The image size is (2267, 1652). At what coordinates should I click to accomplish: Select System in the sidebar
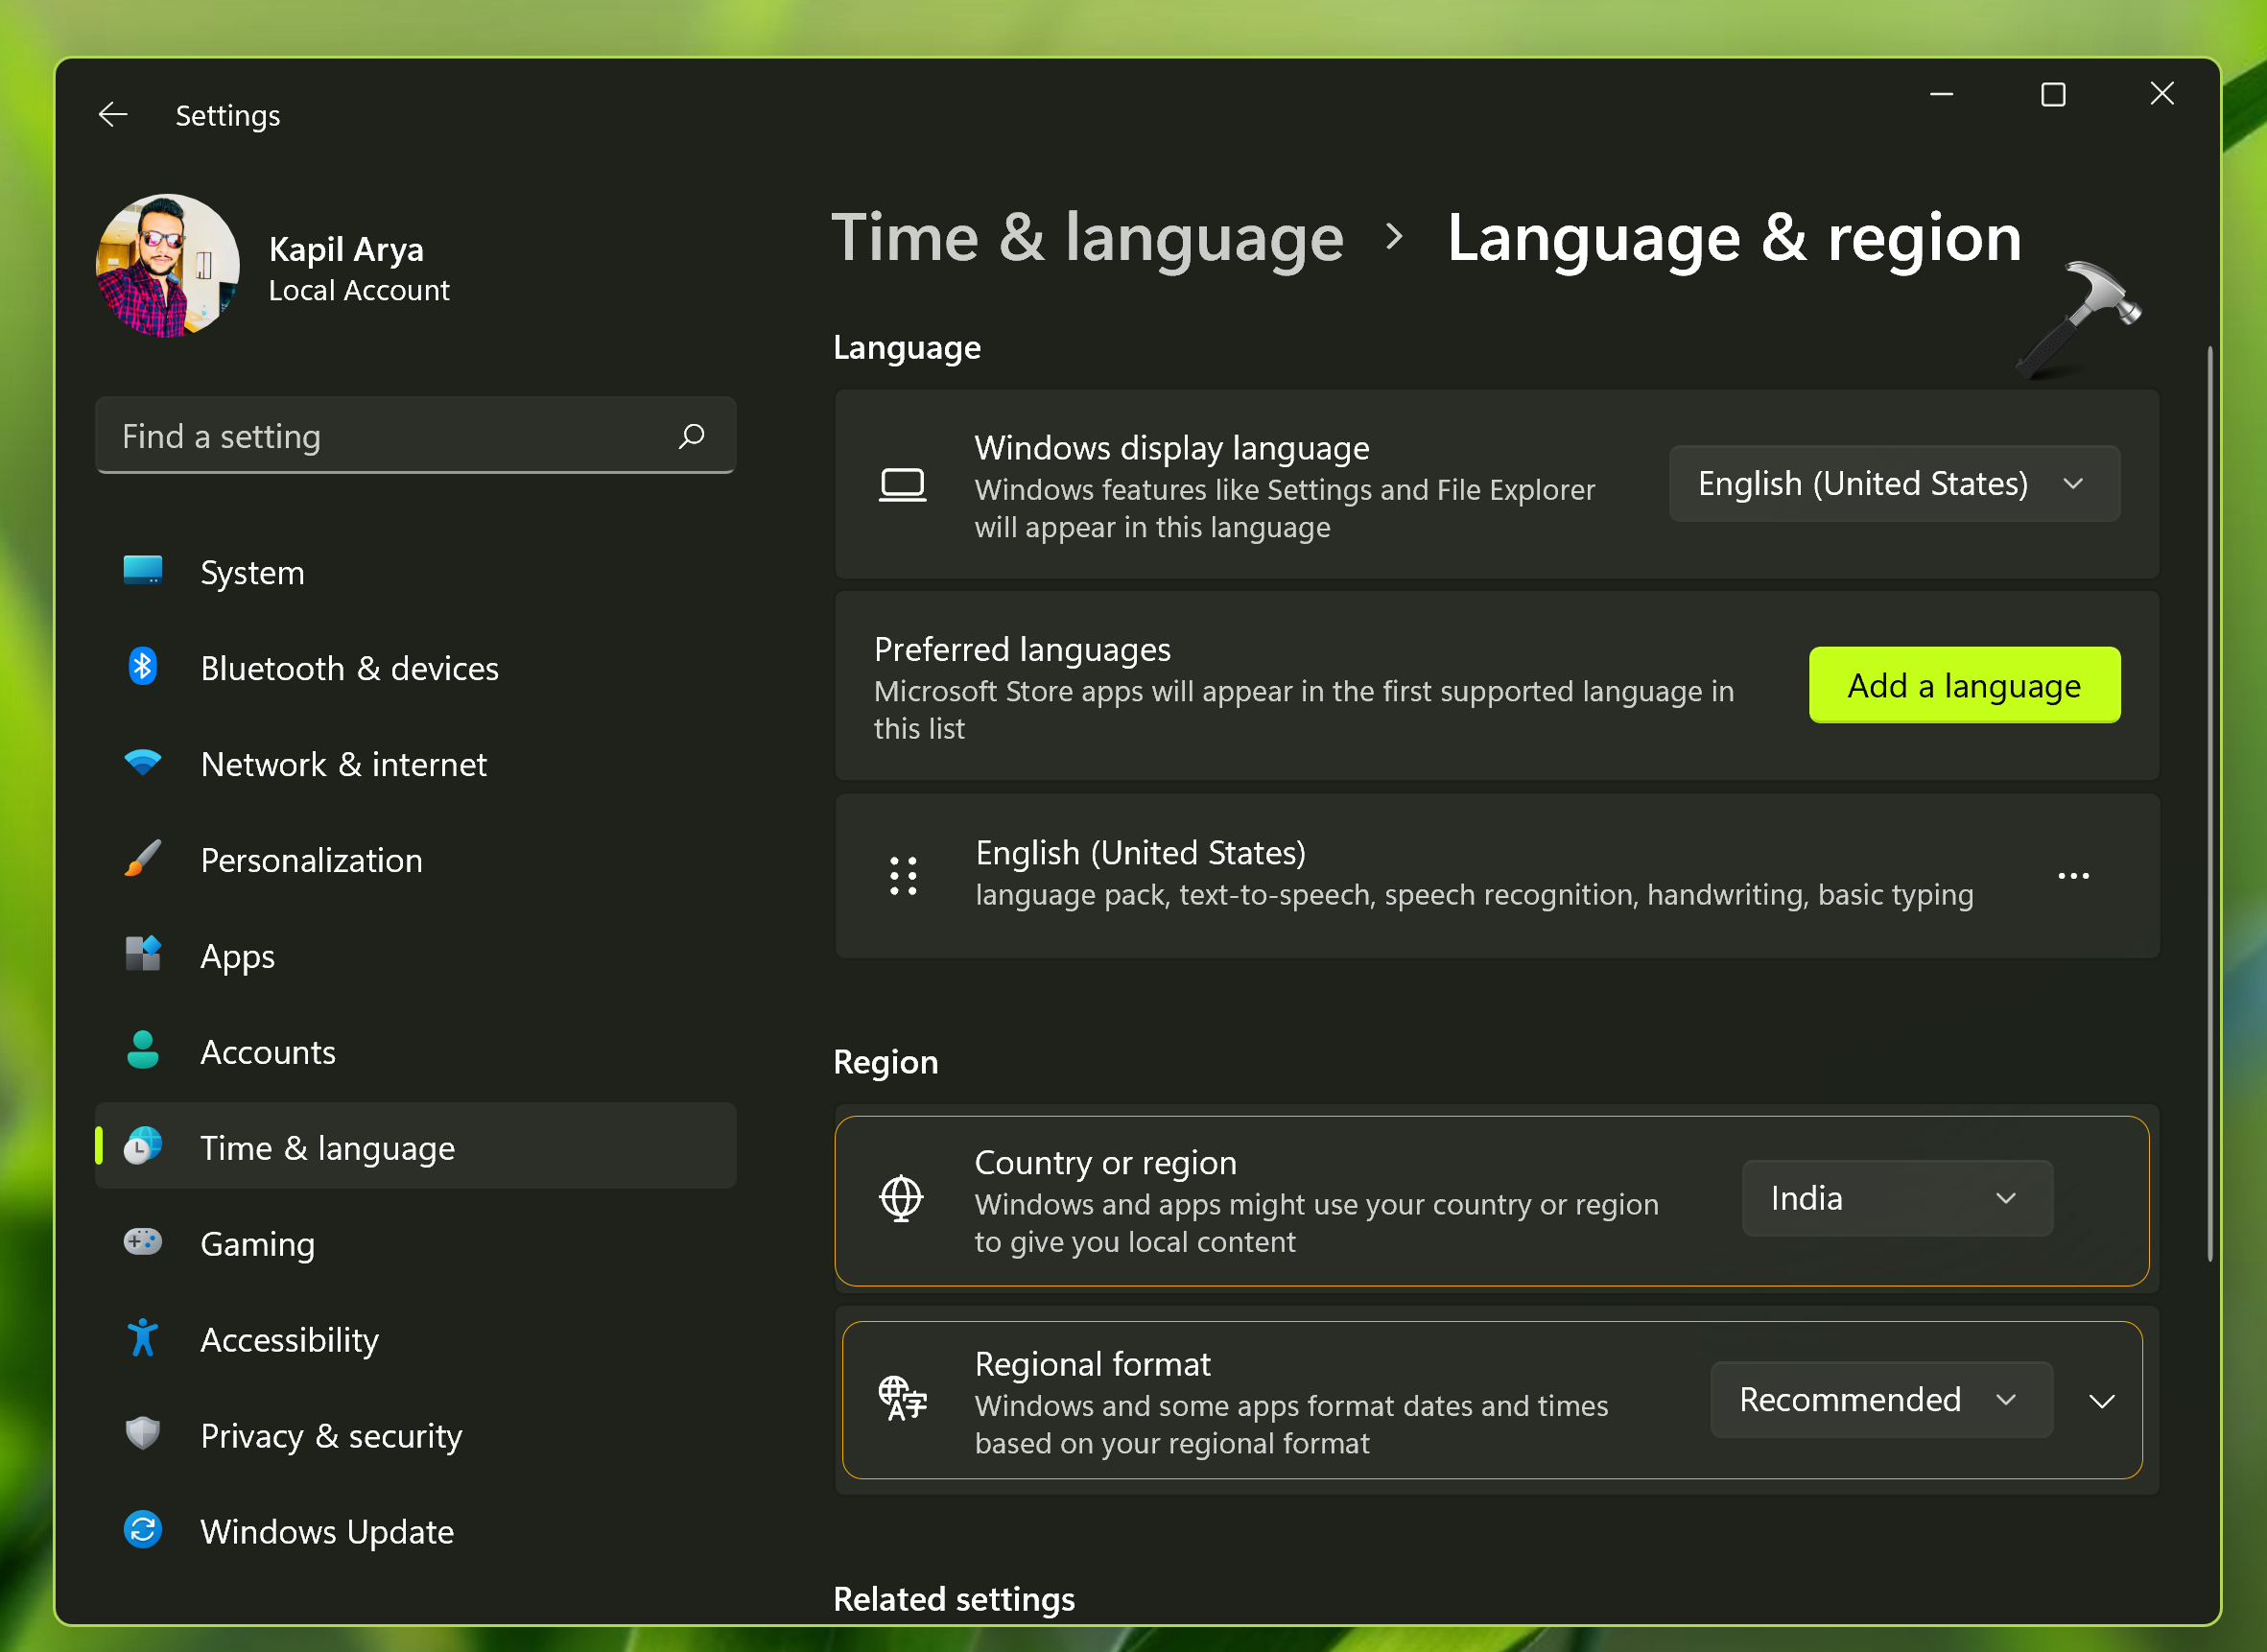(x=252, y=573)
